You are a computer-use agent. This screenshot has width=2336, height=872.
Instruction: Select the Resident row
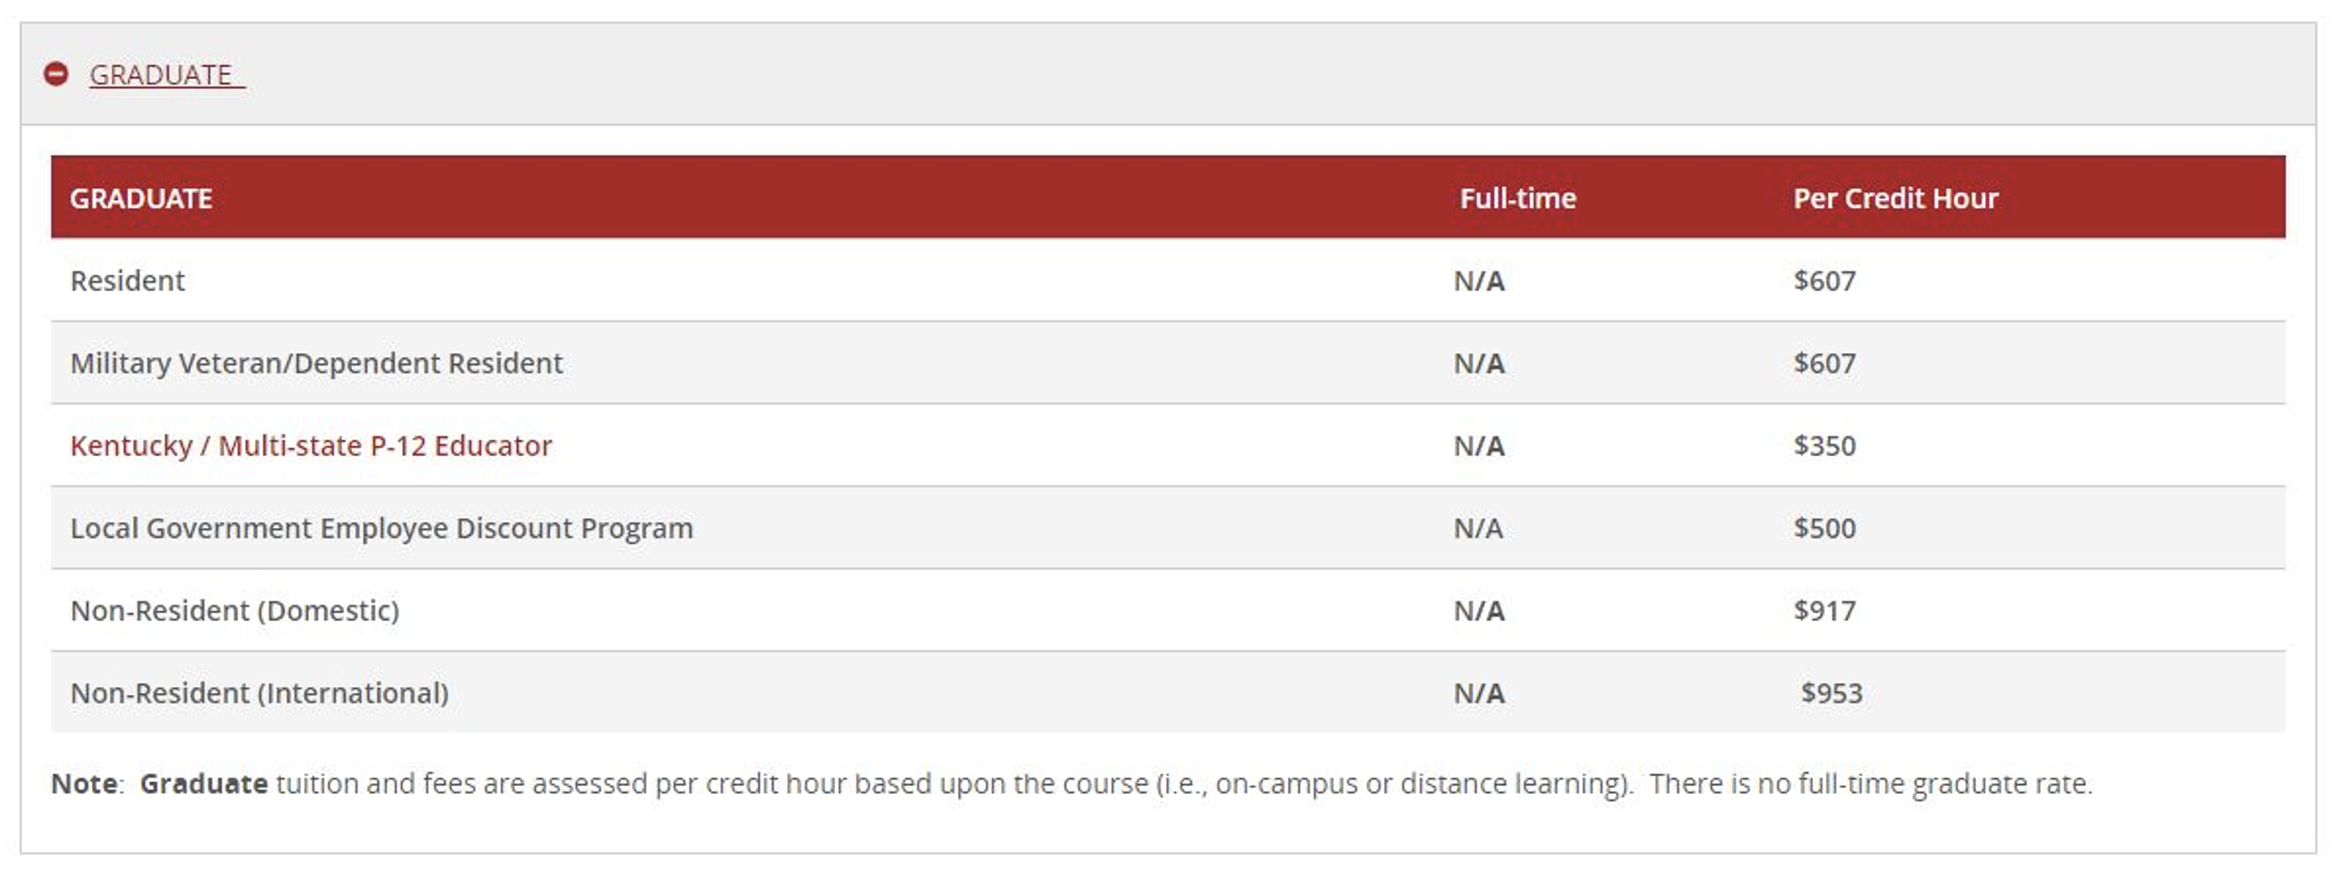[127, 281]
